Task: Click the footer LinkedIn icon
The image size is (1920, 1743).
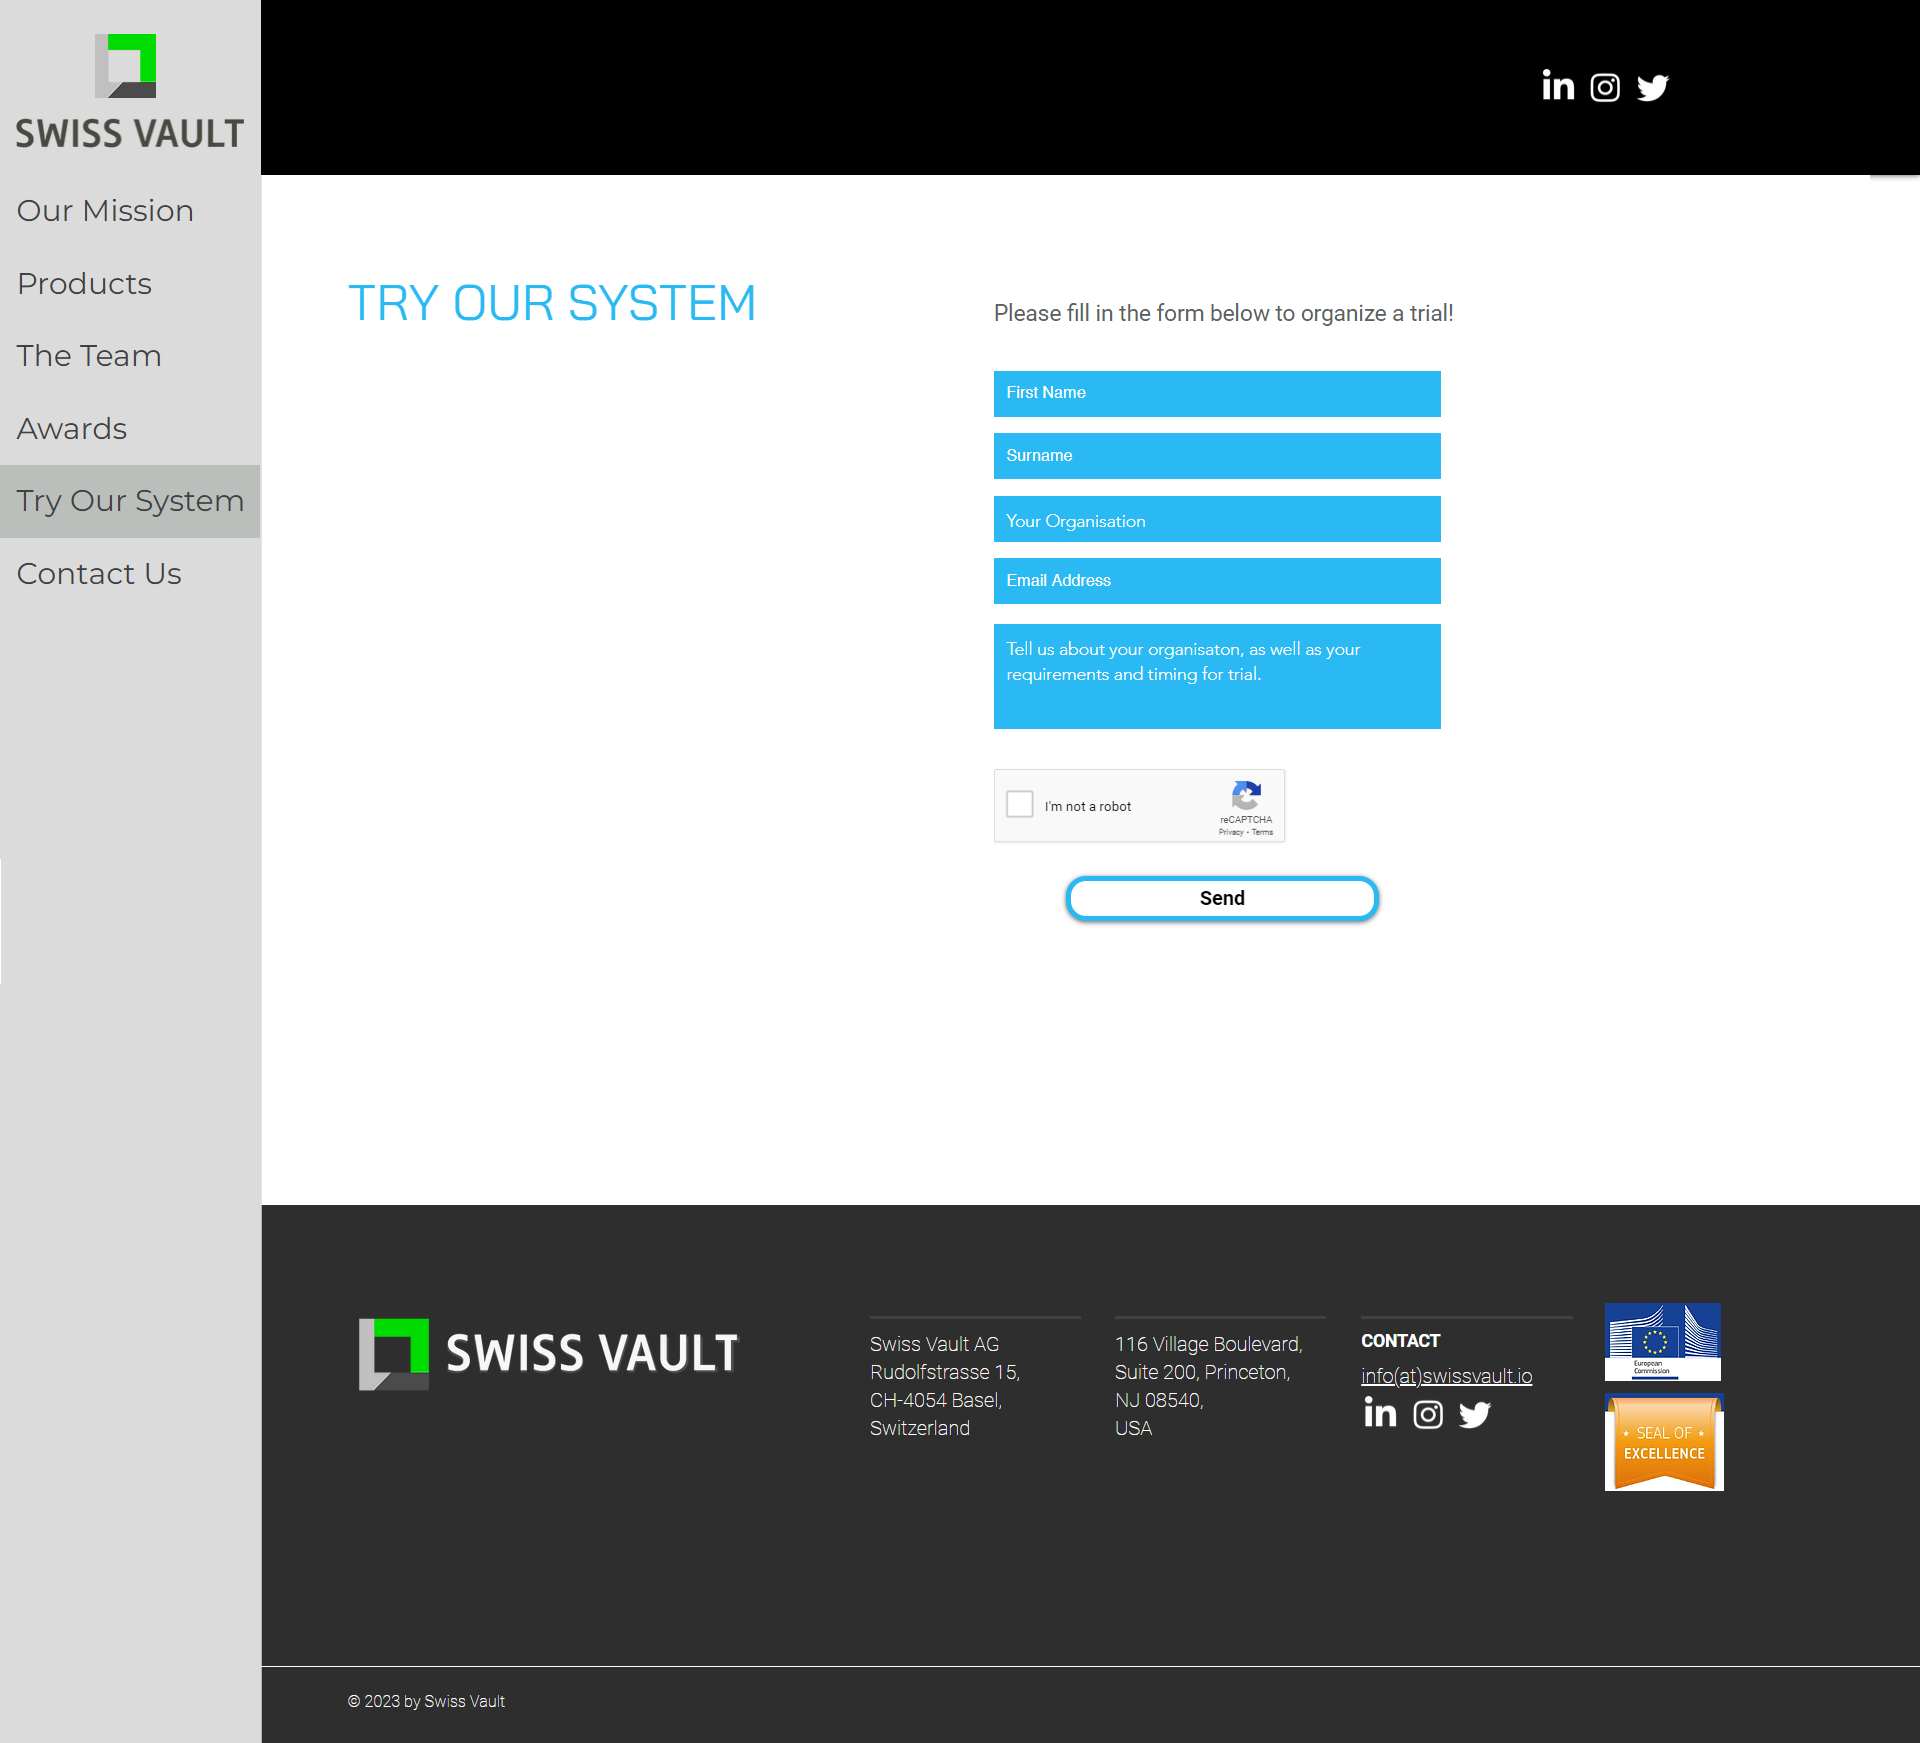Action: coord(1380,1413)
